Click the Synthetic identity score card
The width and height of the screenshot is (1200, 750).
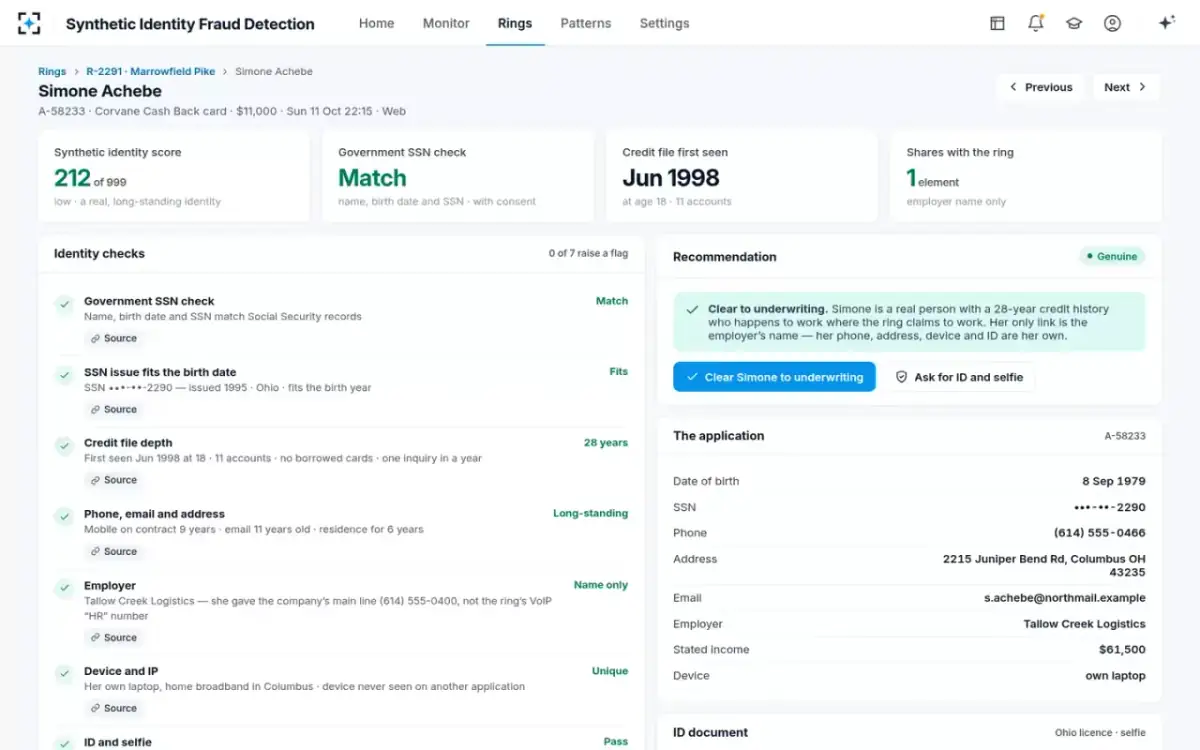coord(174,176)
